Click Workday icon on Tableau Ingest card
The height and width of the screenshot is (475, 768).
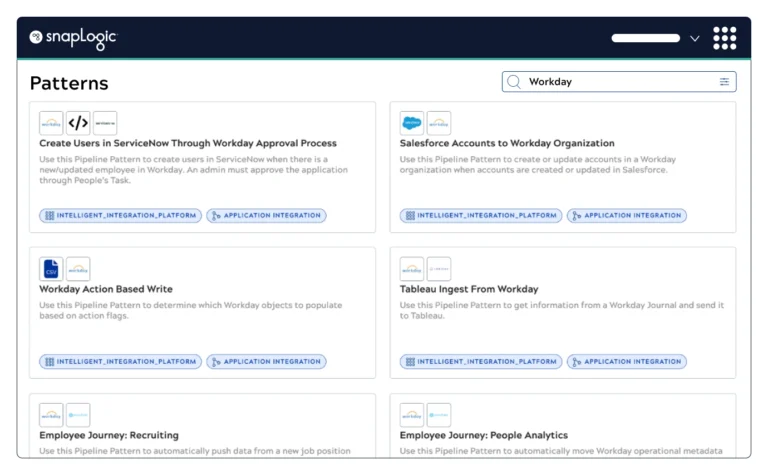pyautogui.click(x=412, y=269)
